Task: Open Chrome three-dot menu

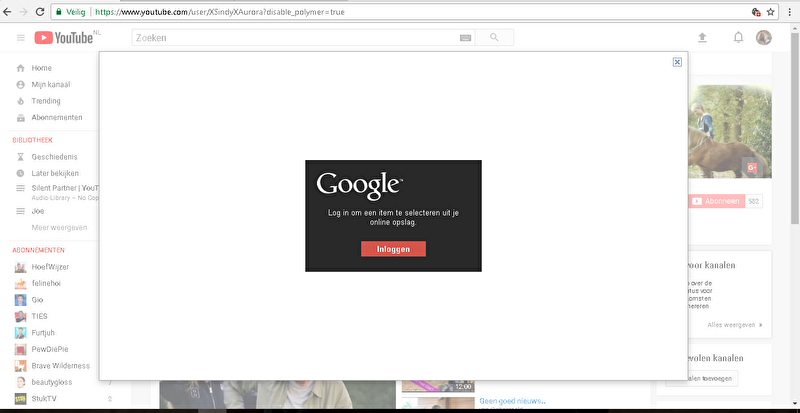Action: [789, 13]
